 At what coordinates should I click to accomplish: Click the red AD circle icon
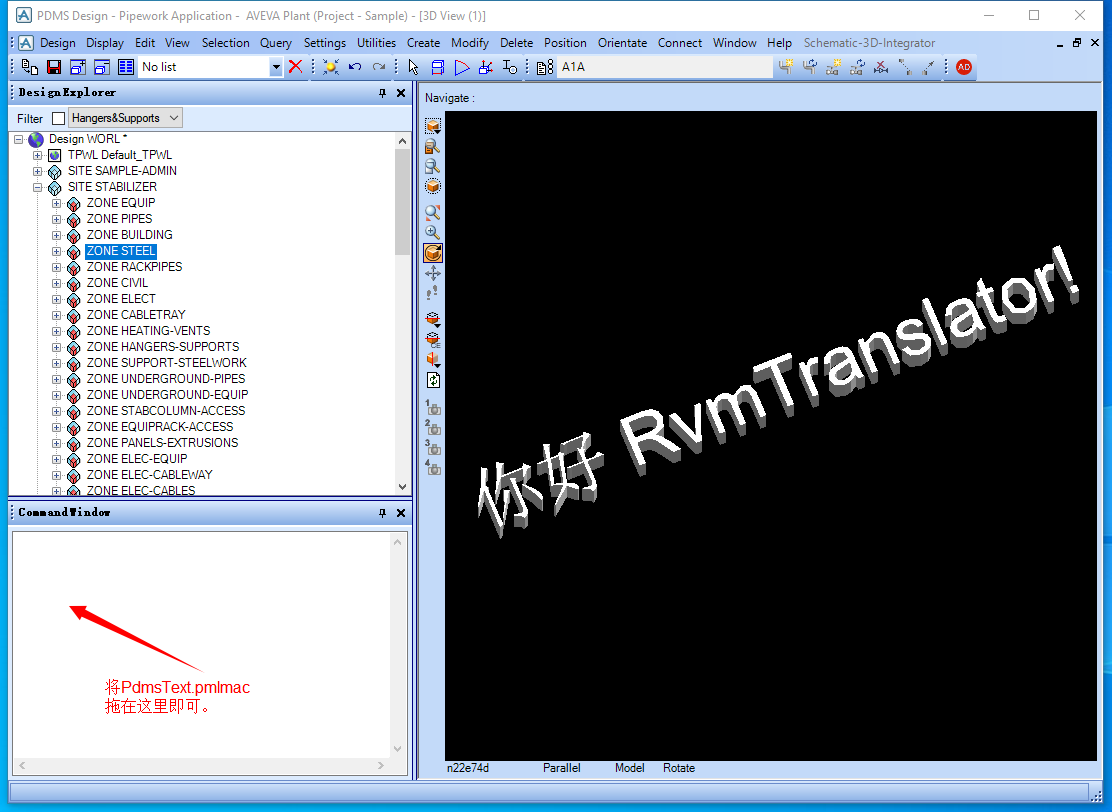(964, 67)
